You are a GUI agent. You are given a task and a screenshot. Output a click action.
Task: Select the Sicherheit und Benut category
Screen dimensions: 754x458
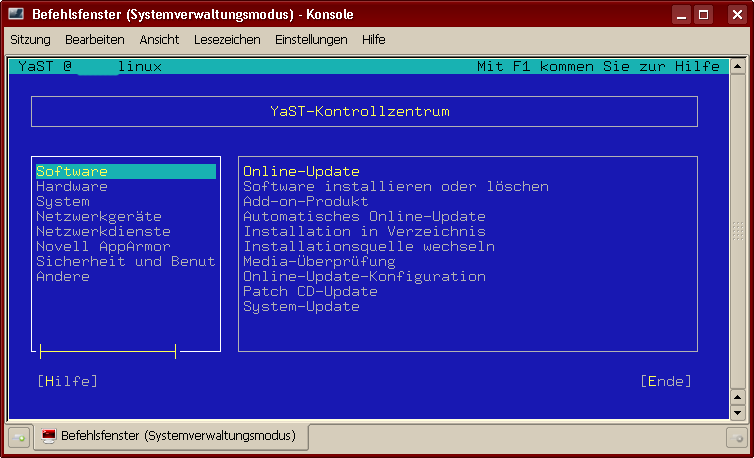click(126, 261)
